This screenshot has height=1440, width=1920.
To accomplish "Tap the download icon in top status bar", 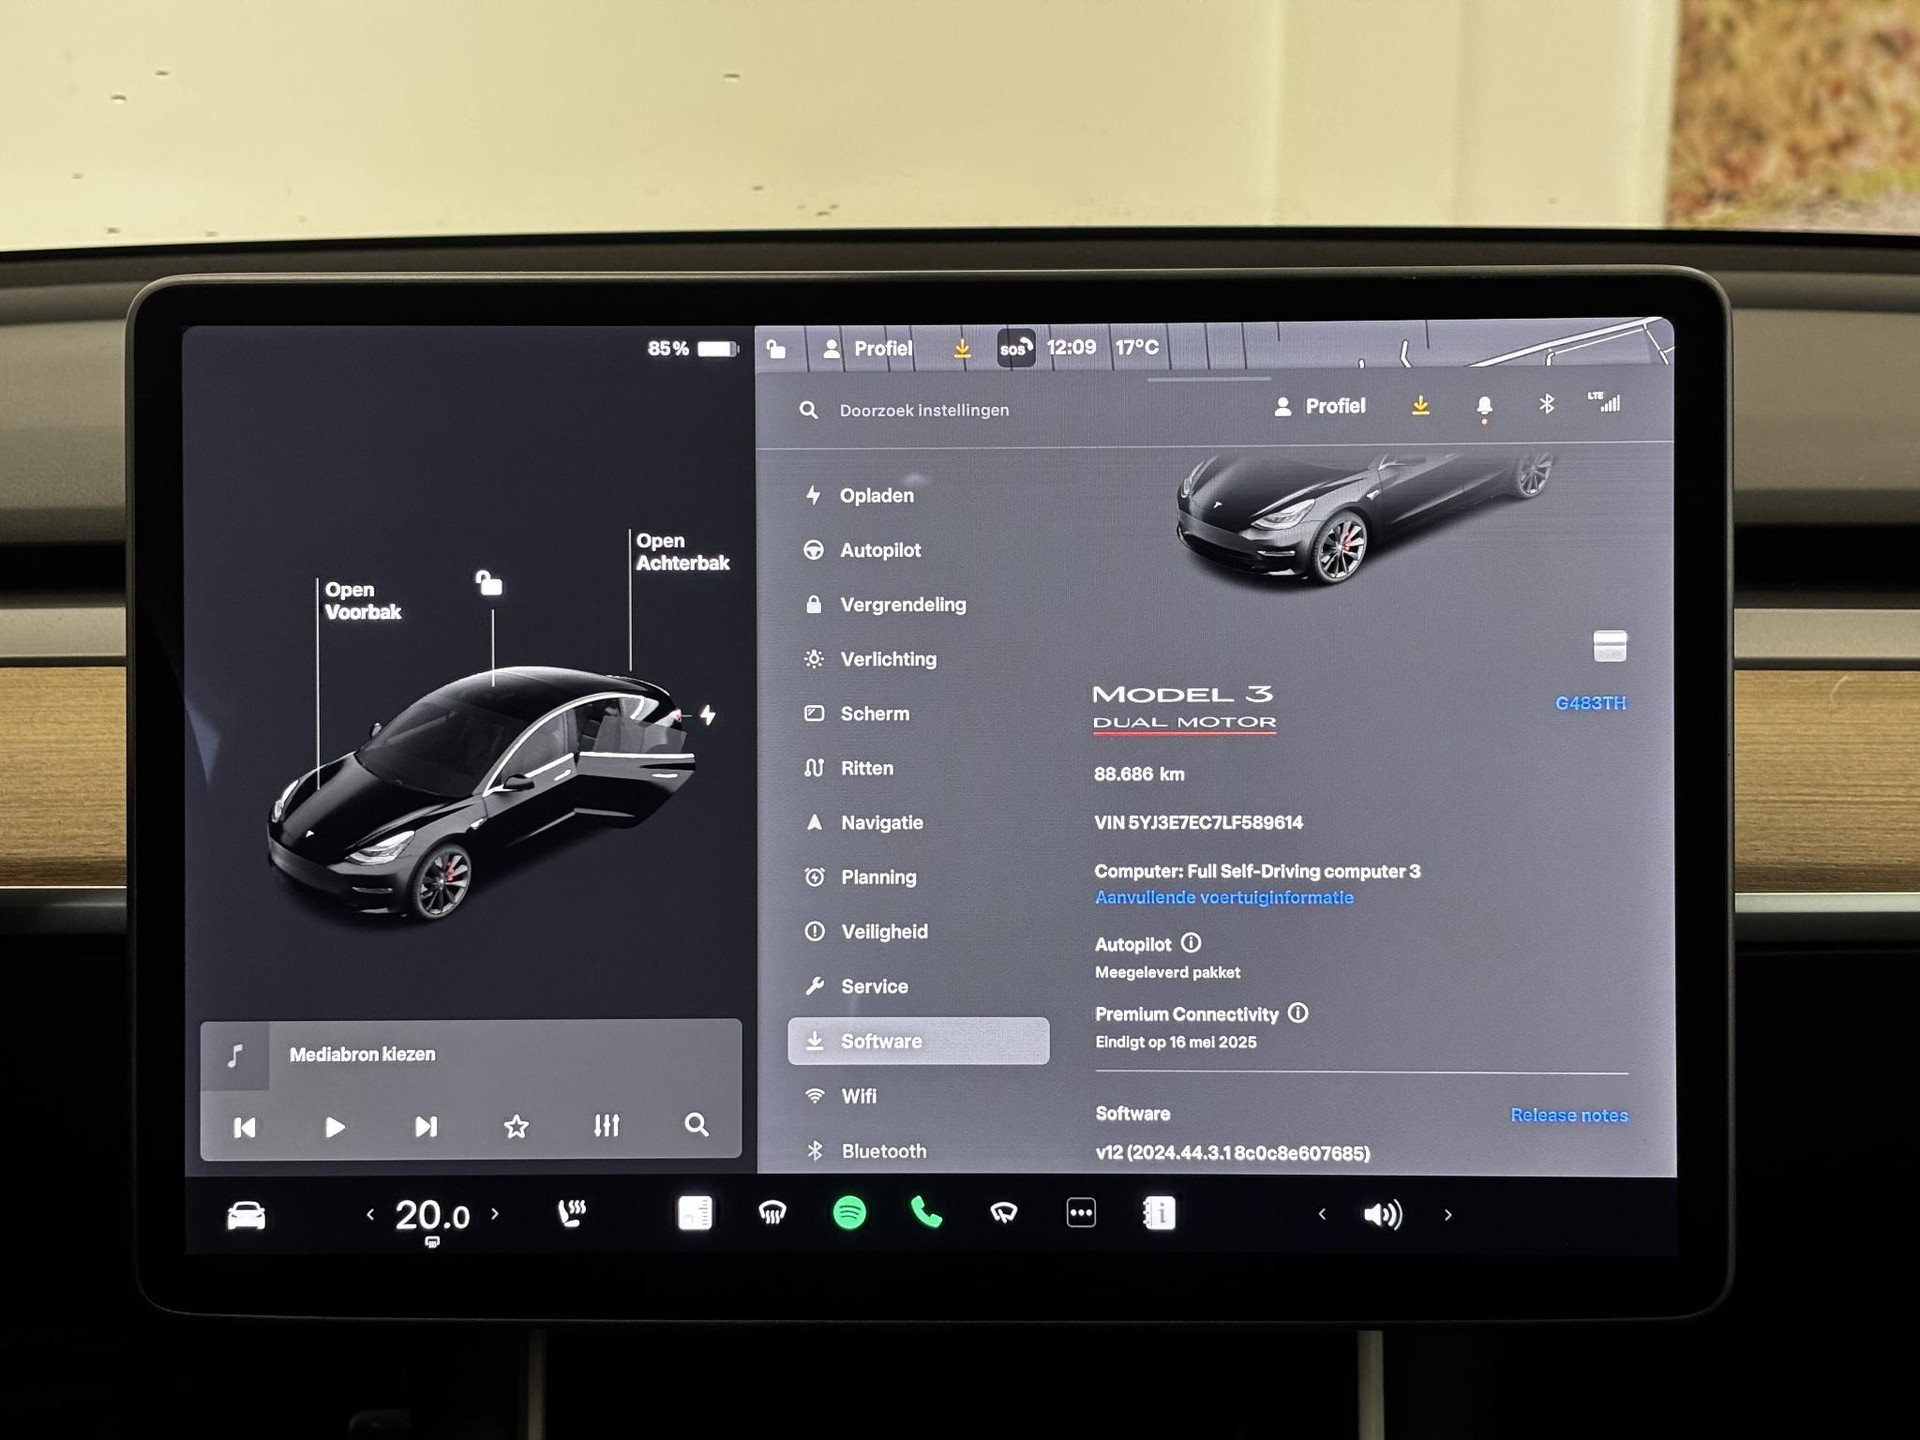I will point(962,348).
